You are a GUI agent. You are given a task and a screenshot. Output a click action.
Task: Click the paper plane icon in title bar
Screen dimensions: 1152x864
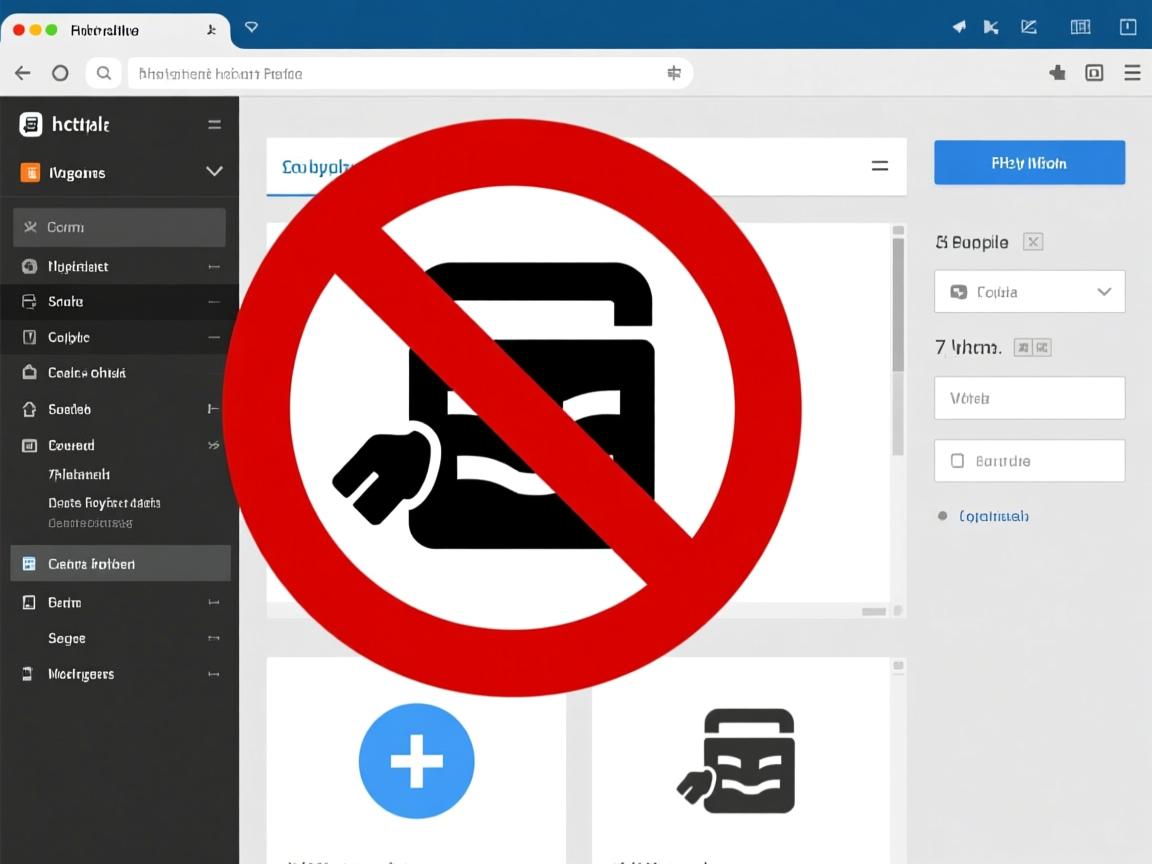point(959,27)
